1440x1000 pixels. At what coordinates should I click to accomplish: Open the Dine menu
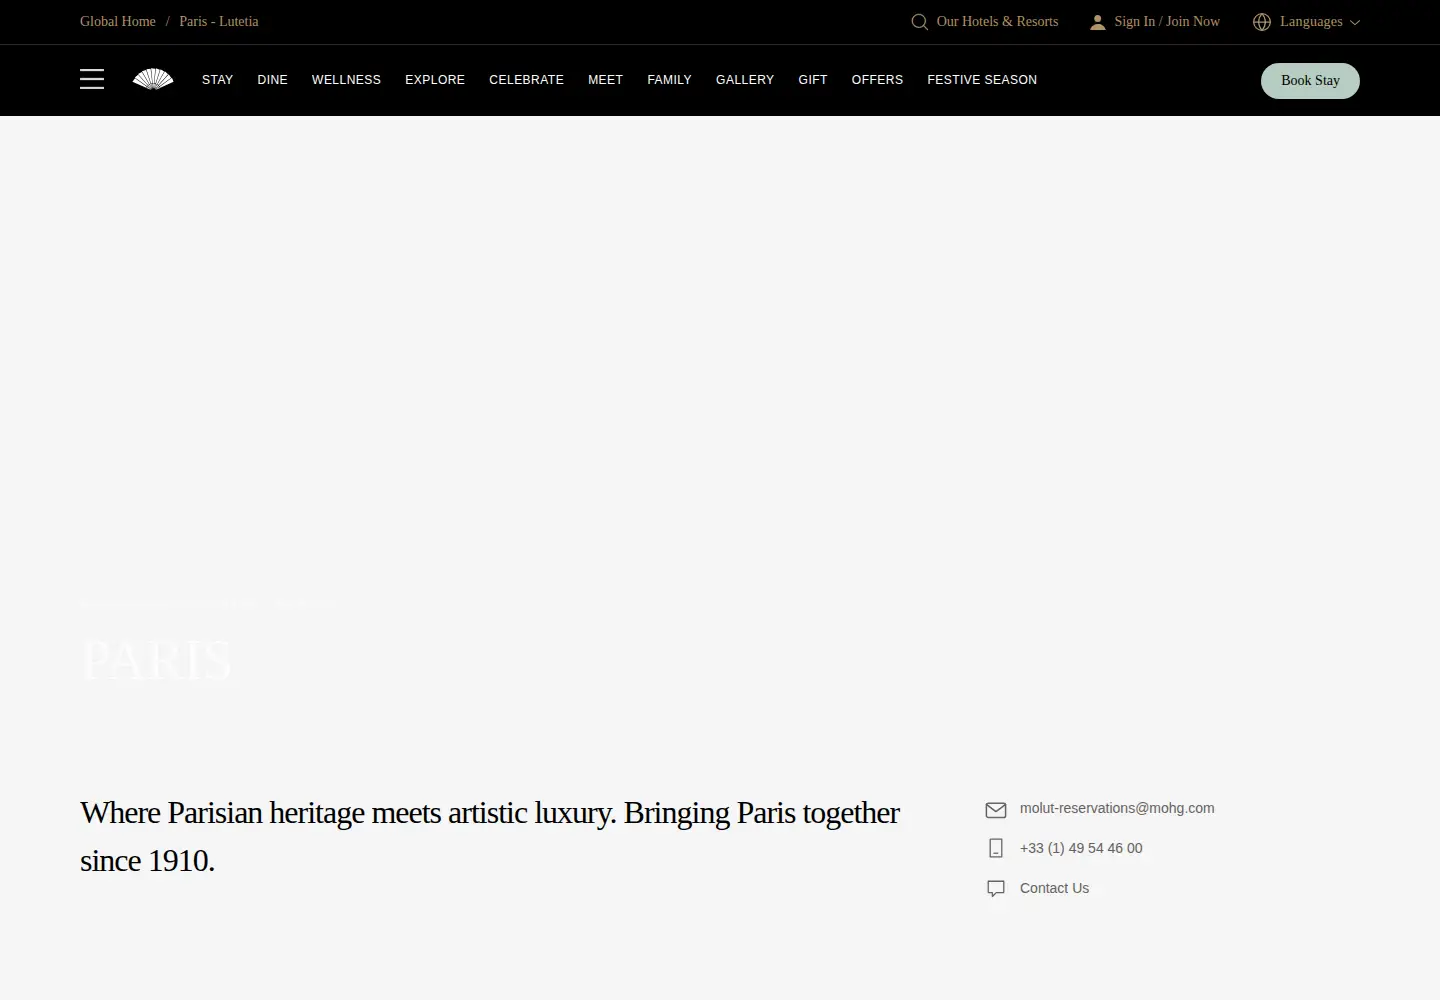[x=272, y=80]
